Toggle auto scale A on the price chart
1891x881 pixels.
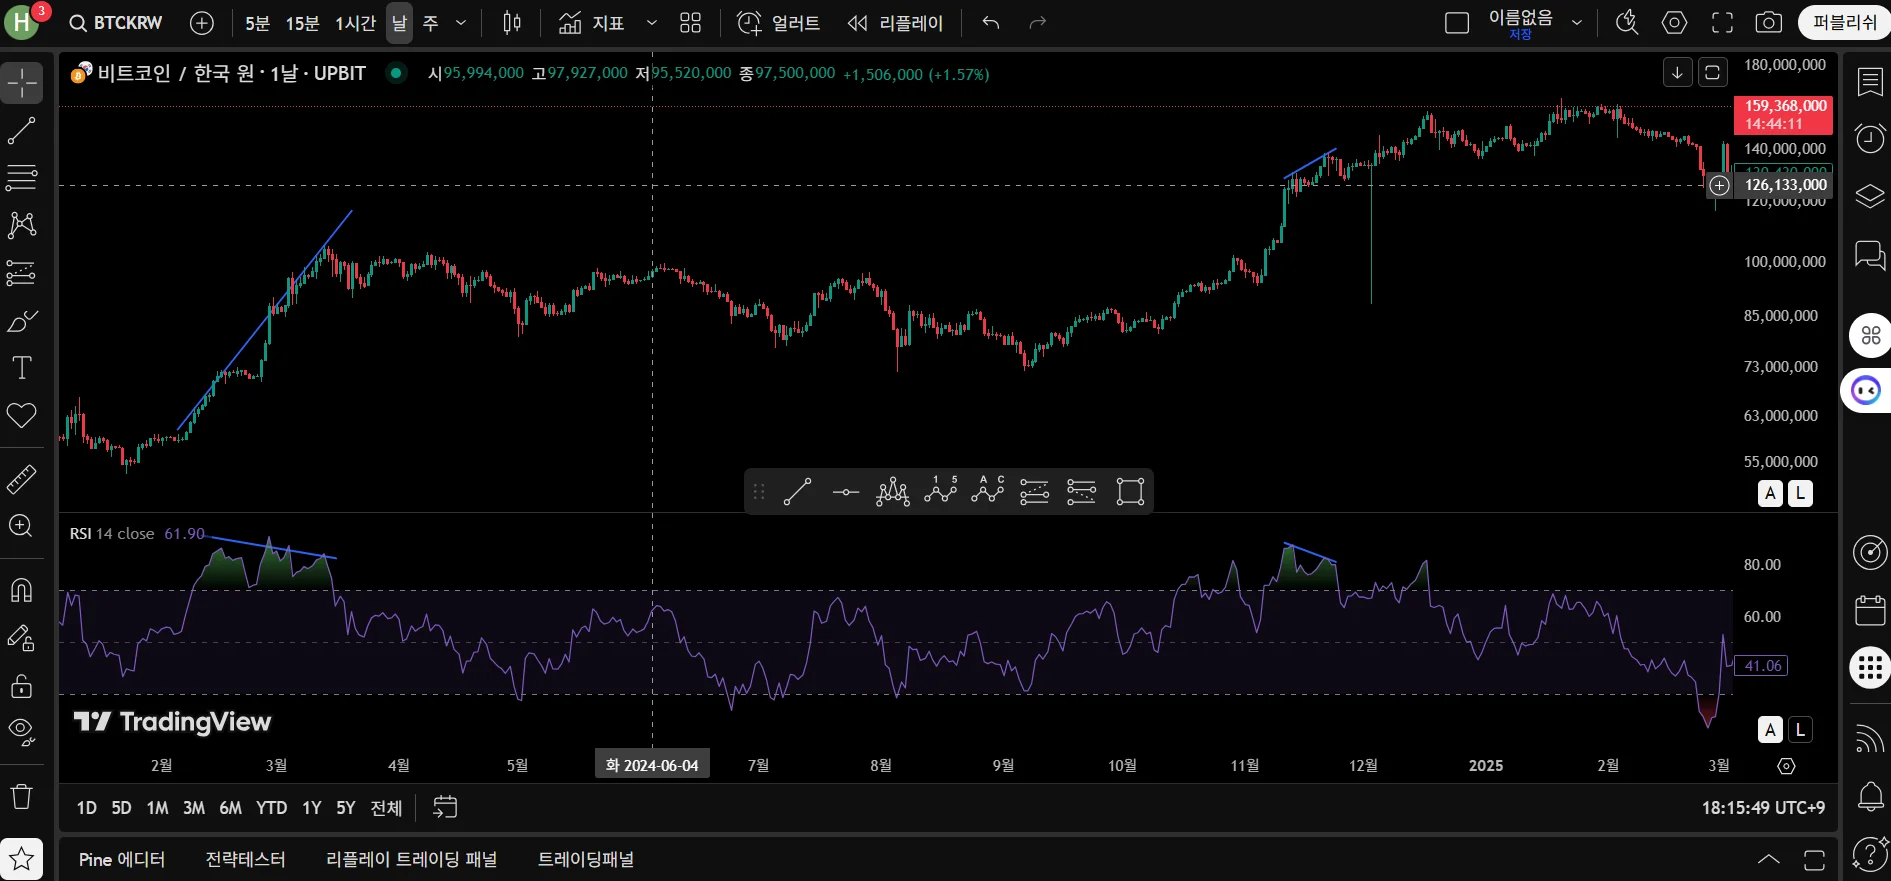click(x=1771, y=493)
